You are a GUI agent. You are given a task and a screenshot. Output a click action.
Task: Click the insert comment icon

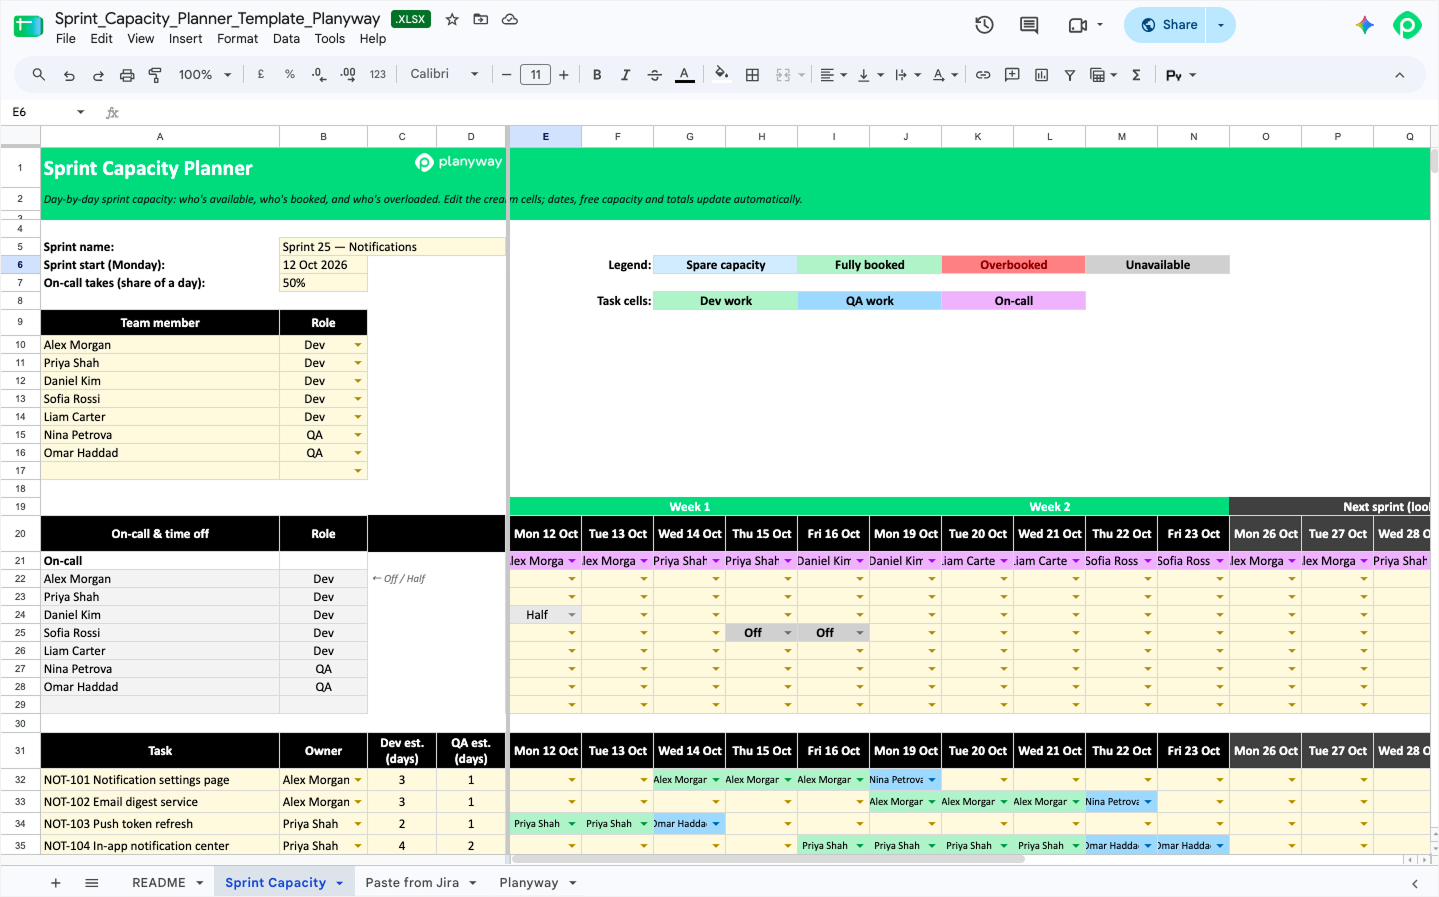click(x=1012, y=75)
